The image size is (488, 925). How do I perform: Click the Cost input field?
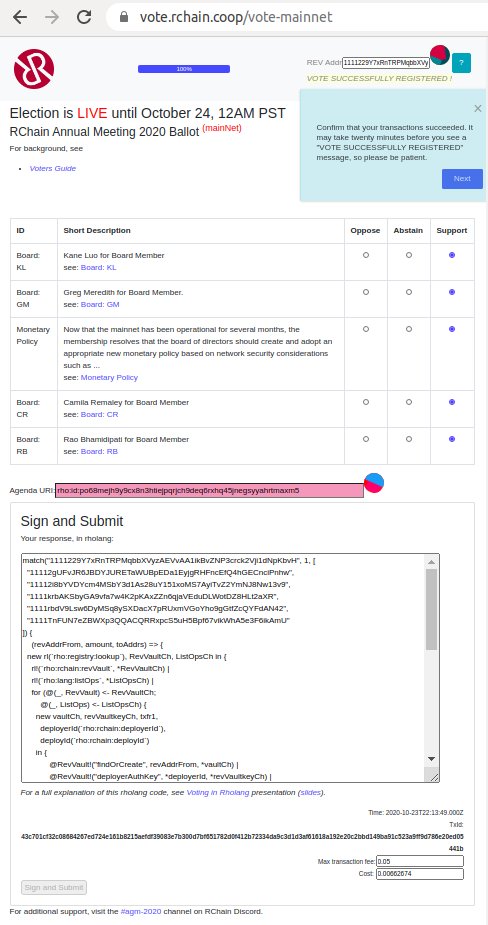(x=420, y=874)
